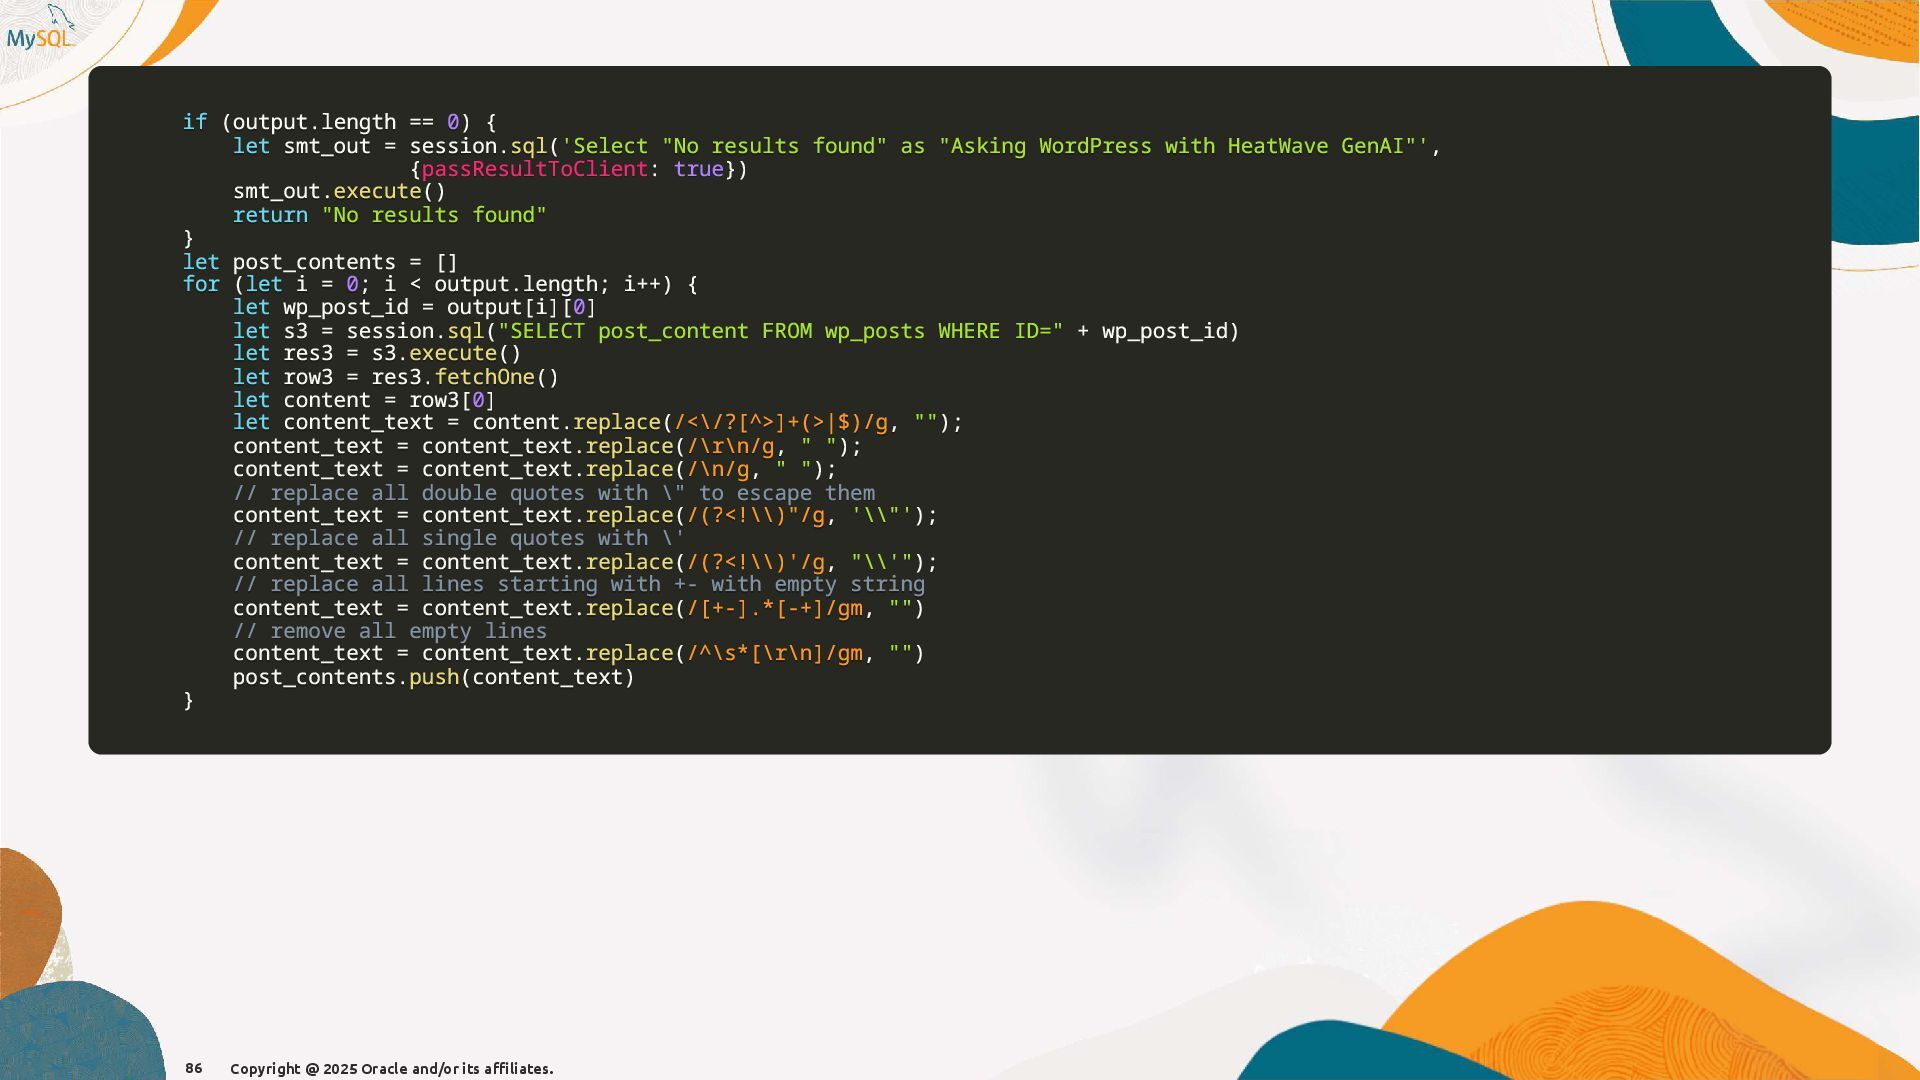This screenshot has width=1920, height=1080.
Task: Click the SELECT post_content SQL string
Action: pos(780,331)
